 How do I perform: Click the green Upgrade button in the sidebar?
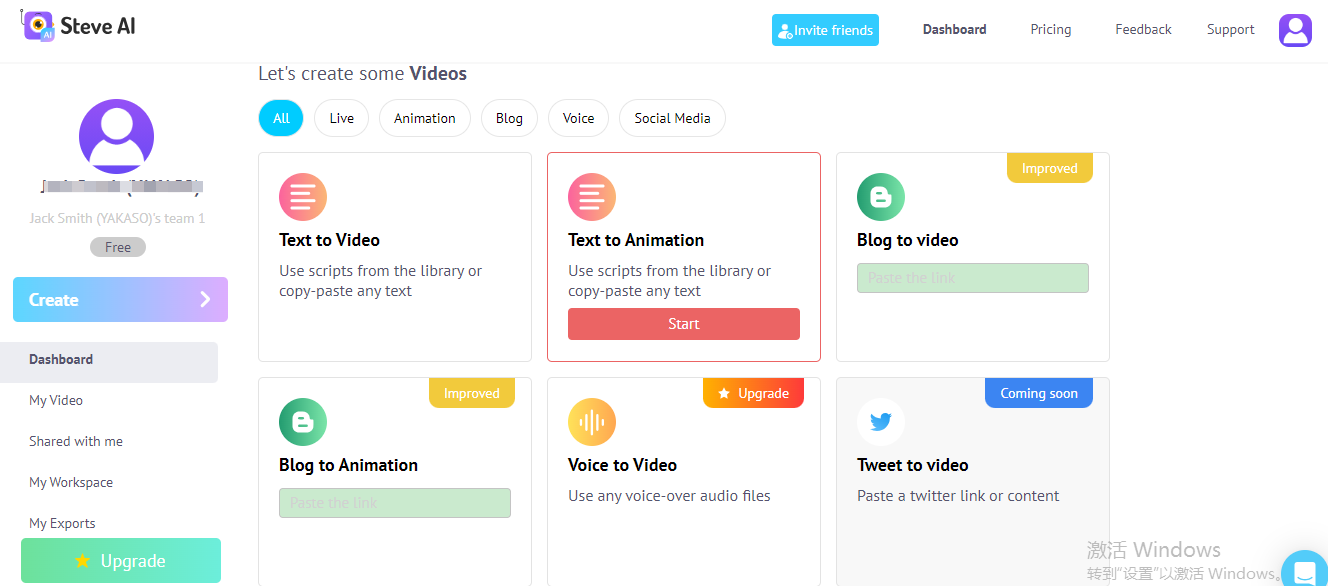[x=121, y=561]
